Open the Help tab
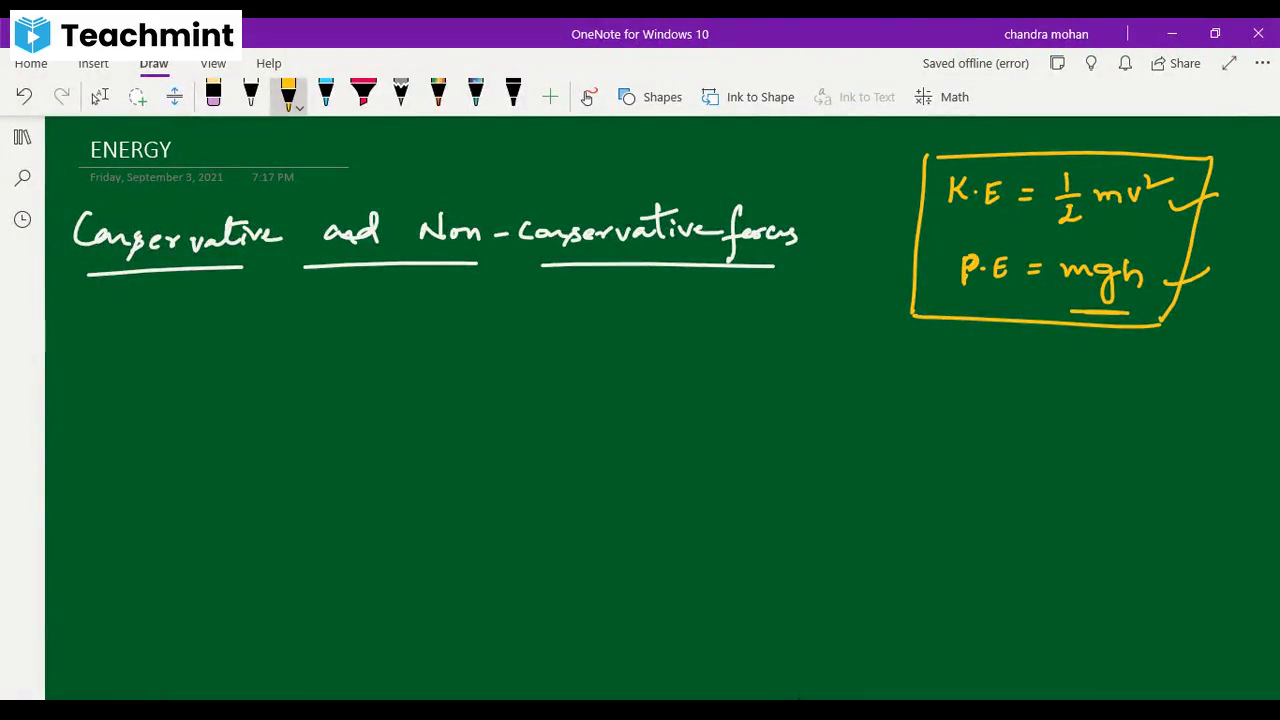Viewport: 1280px width, 720px height. pos(268,63)
